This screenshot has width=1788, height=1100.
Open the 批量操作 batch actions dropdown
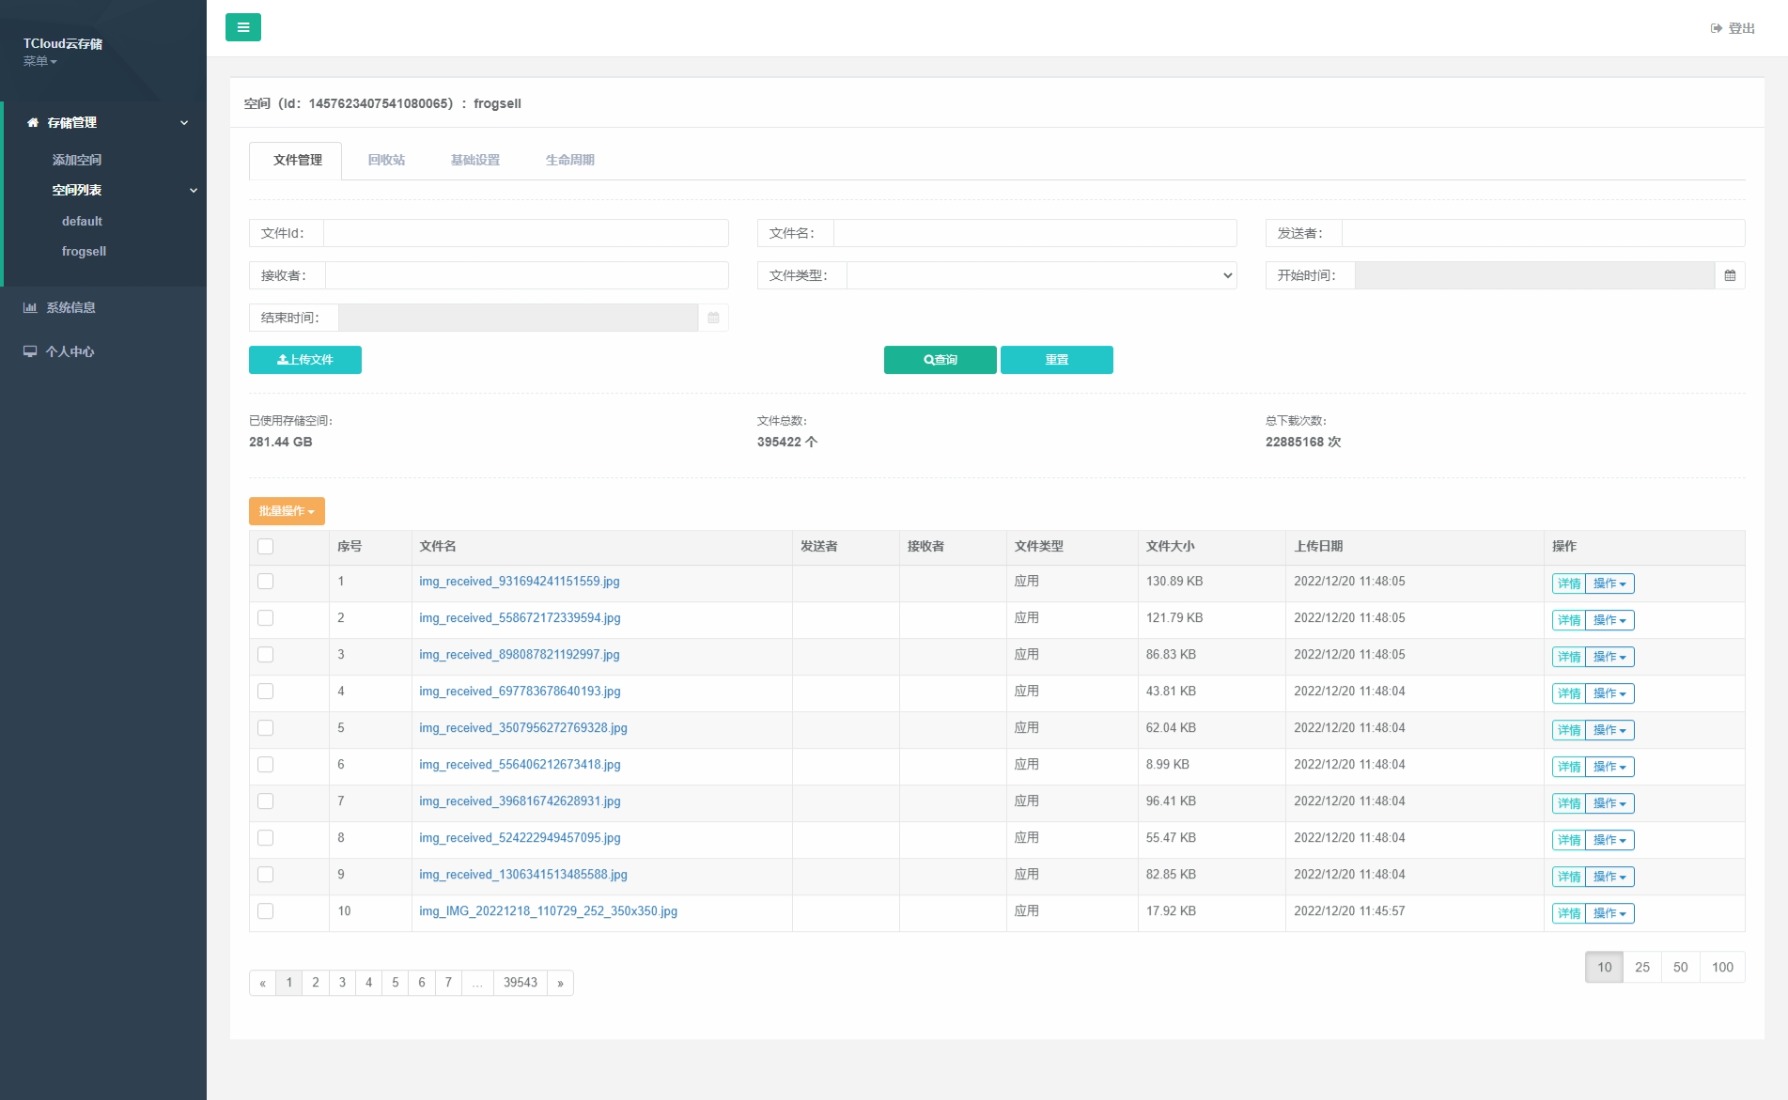pos(287,511)
